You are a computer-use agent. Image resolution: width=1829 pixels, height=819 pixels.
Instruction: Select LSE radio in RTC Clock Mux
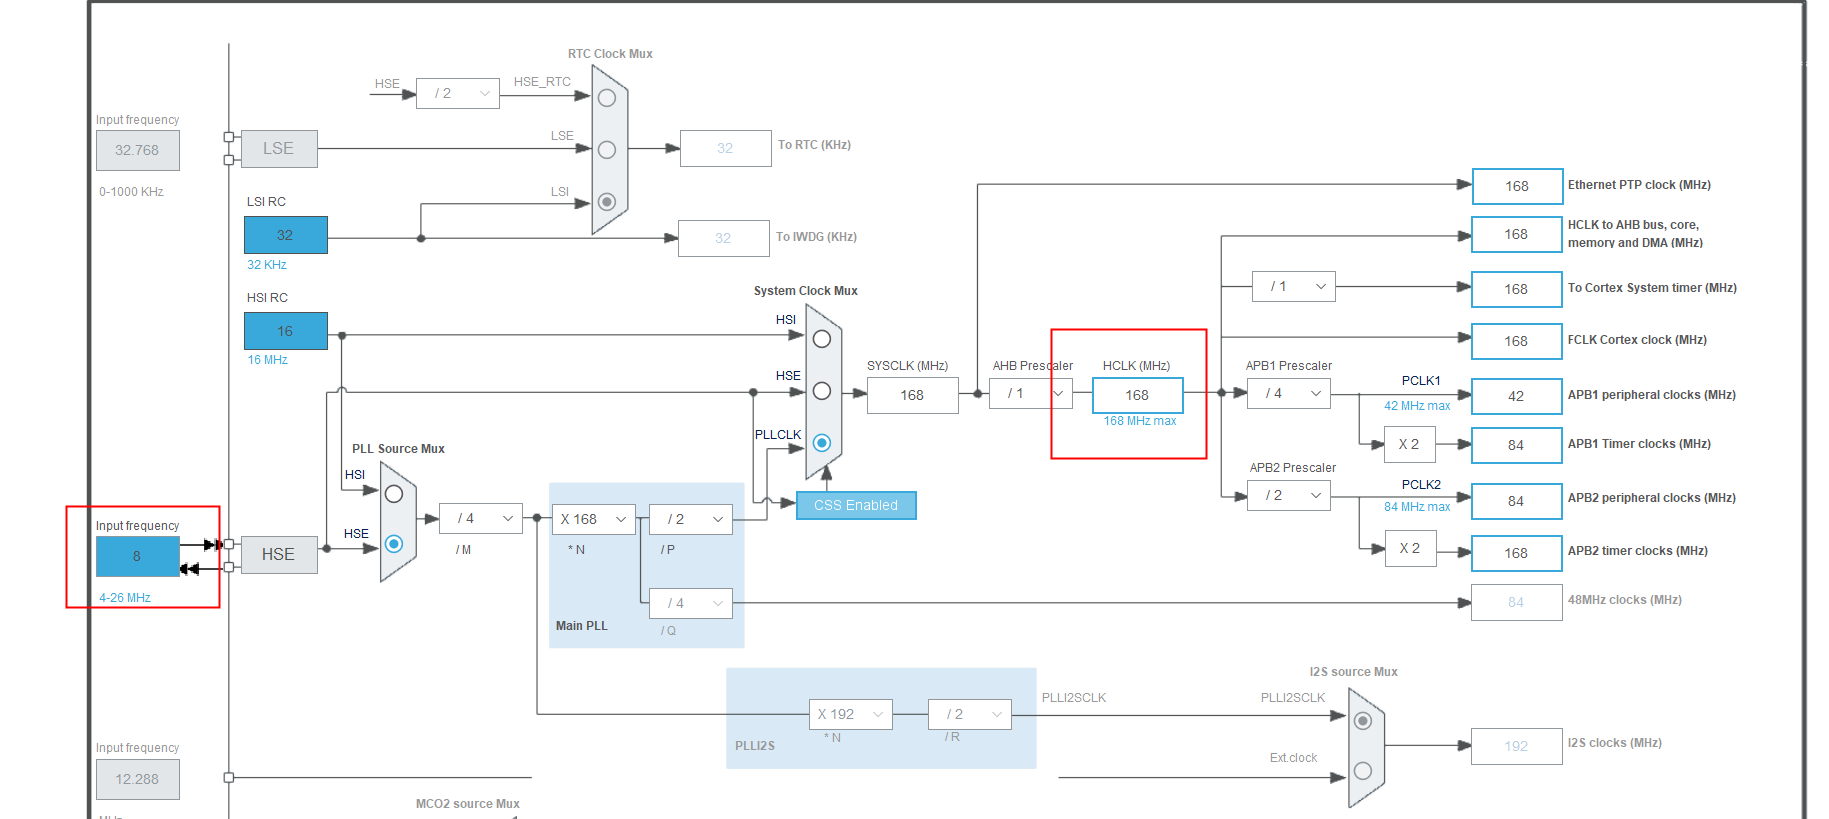607,150
